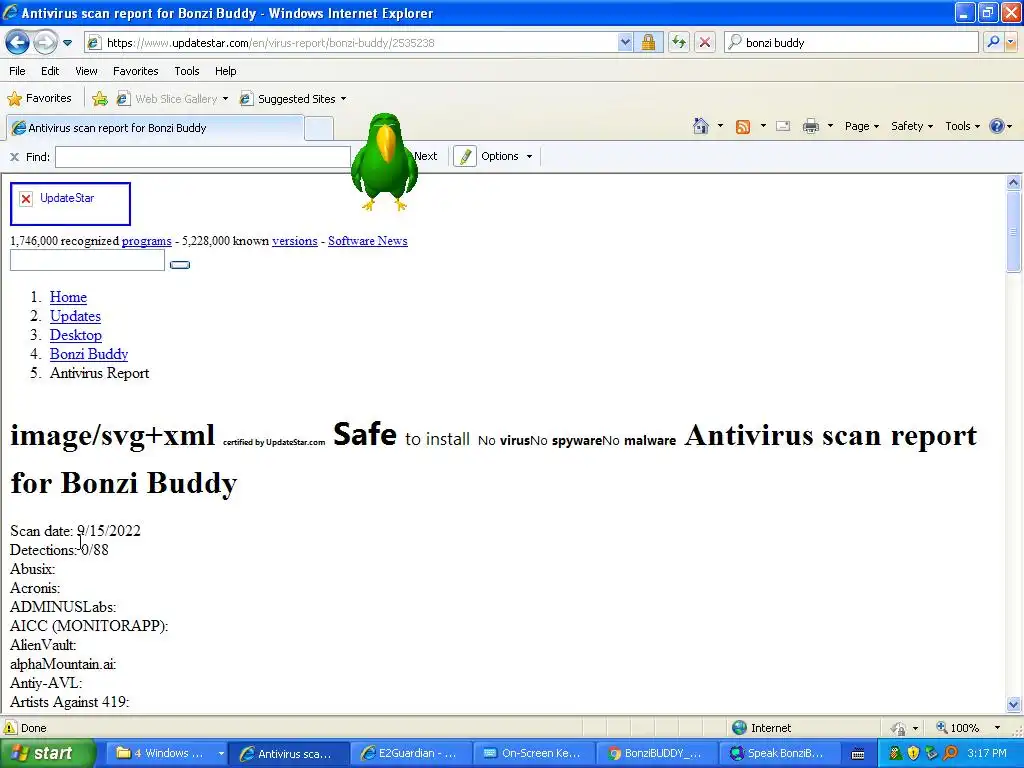Open the Favorites menu
1024x768 pixels.
pyautogui.click(x=135, y=71)
